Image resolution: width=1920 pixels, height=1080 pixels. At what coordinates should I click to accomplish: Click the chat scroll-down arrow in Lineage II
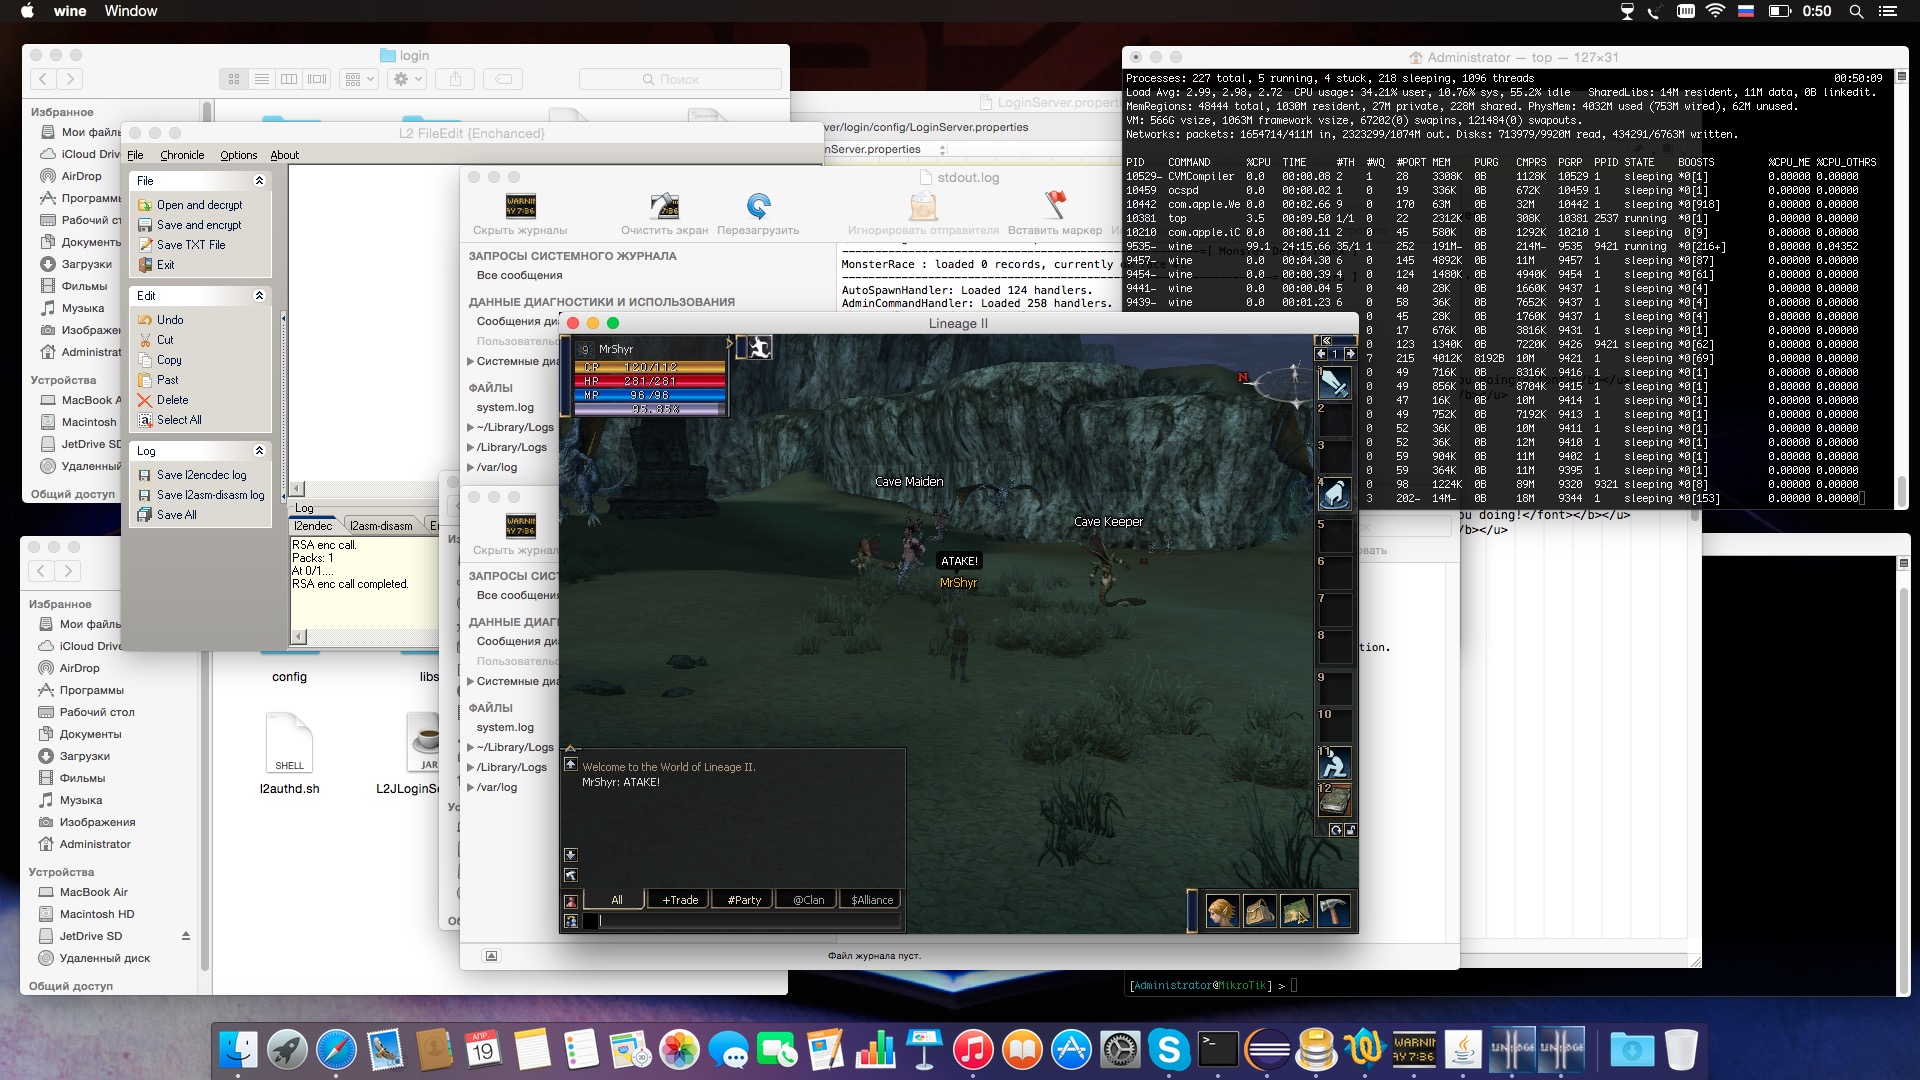click(570, 855)
